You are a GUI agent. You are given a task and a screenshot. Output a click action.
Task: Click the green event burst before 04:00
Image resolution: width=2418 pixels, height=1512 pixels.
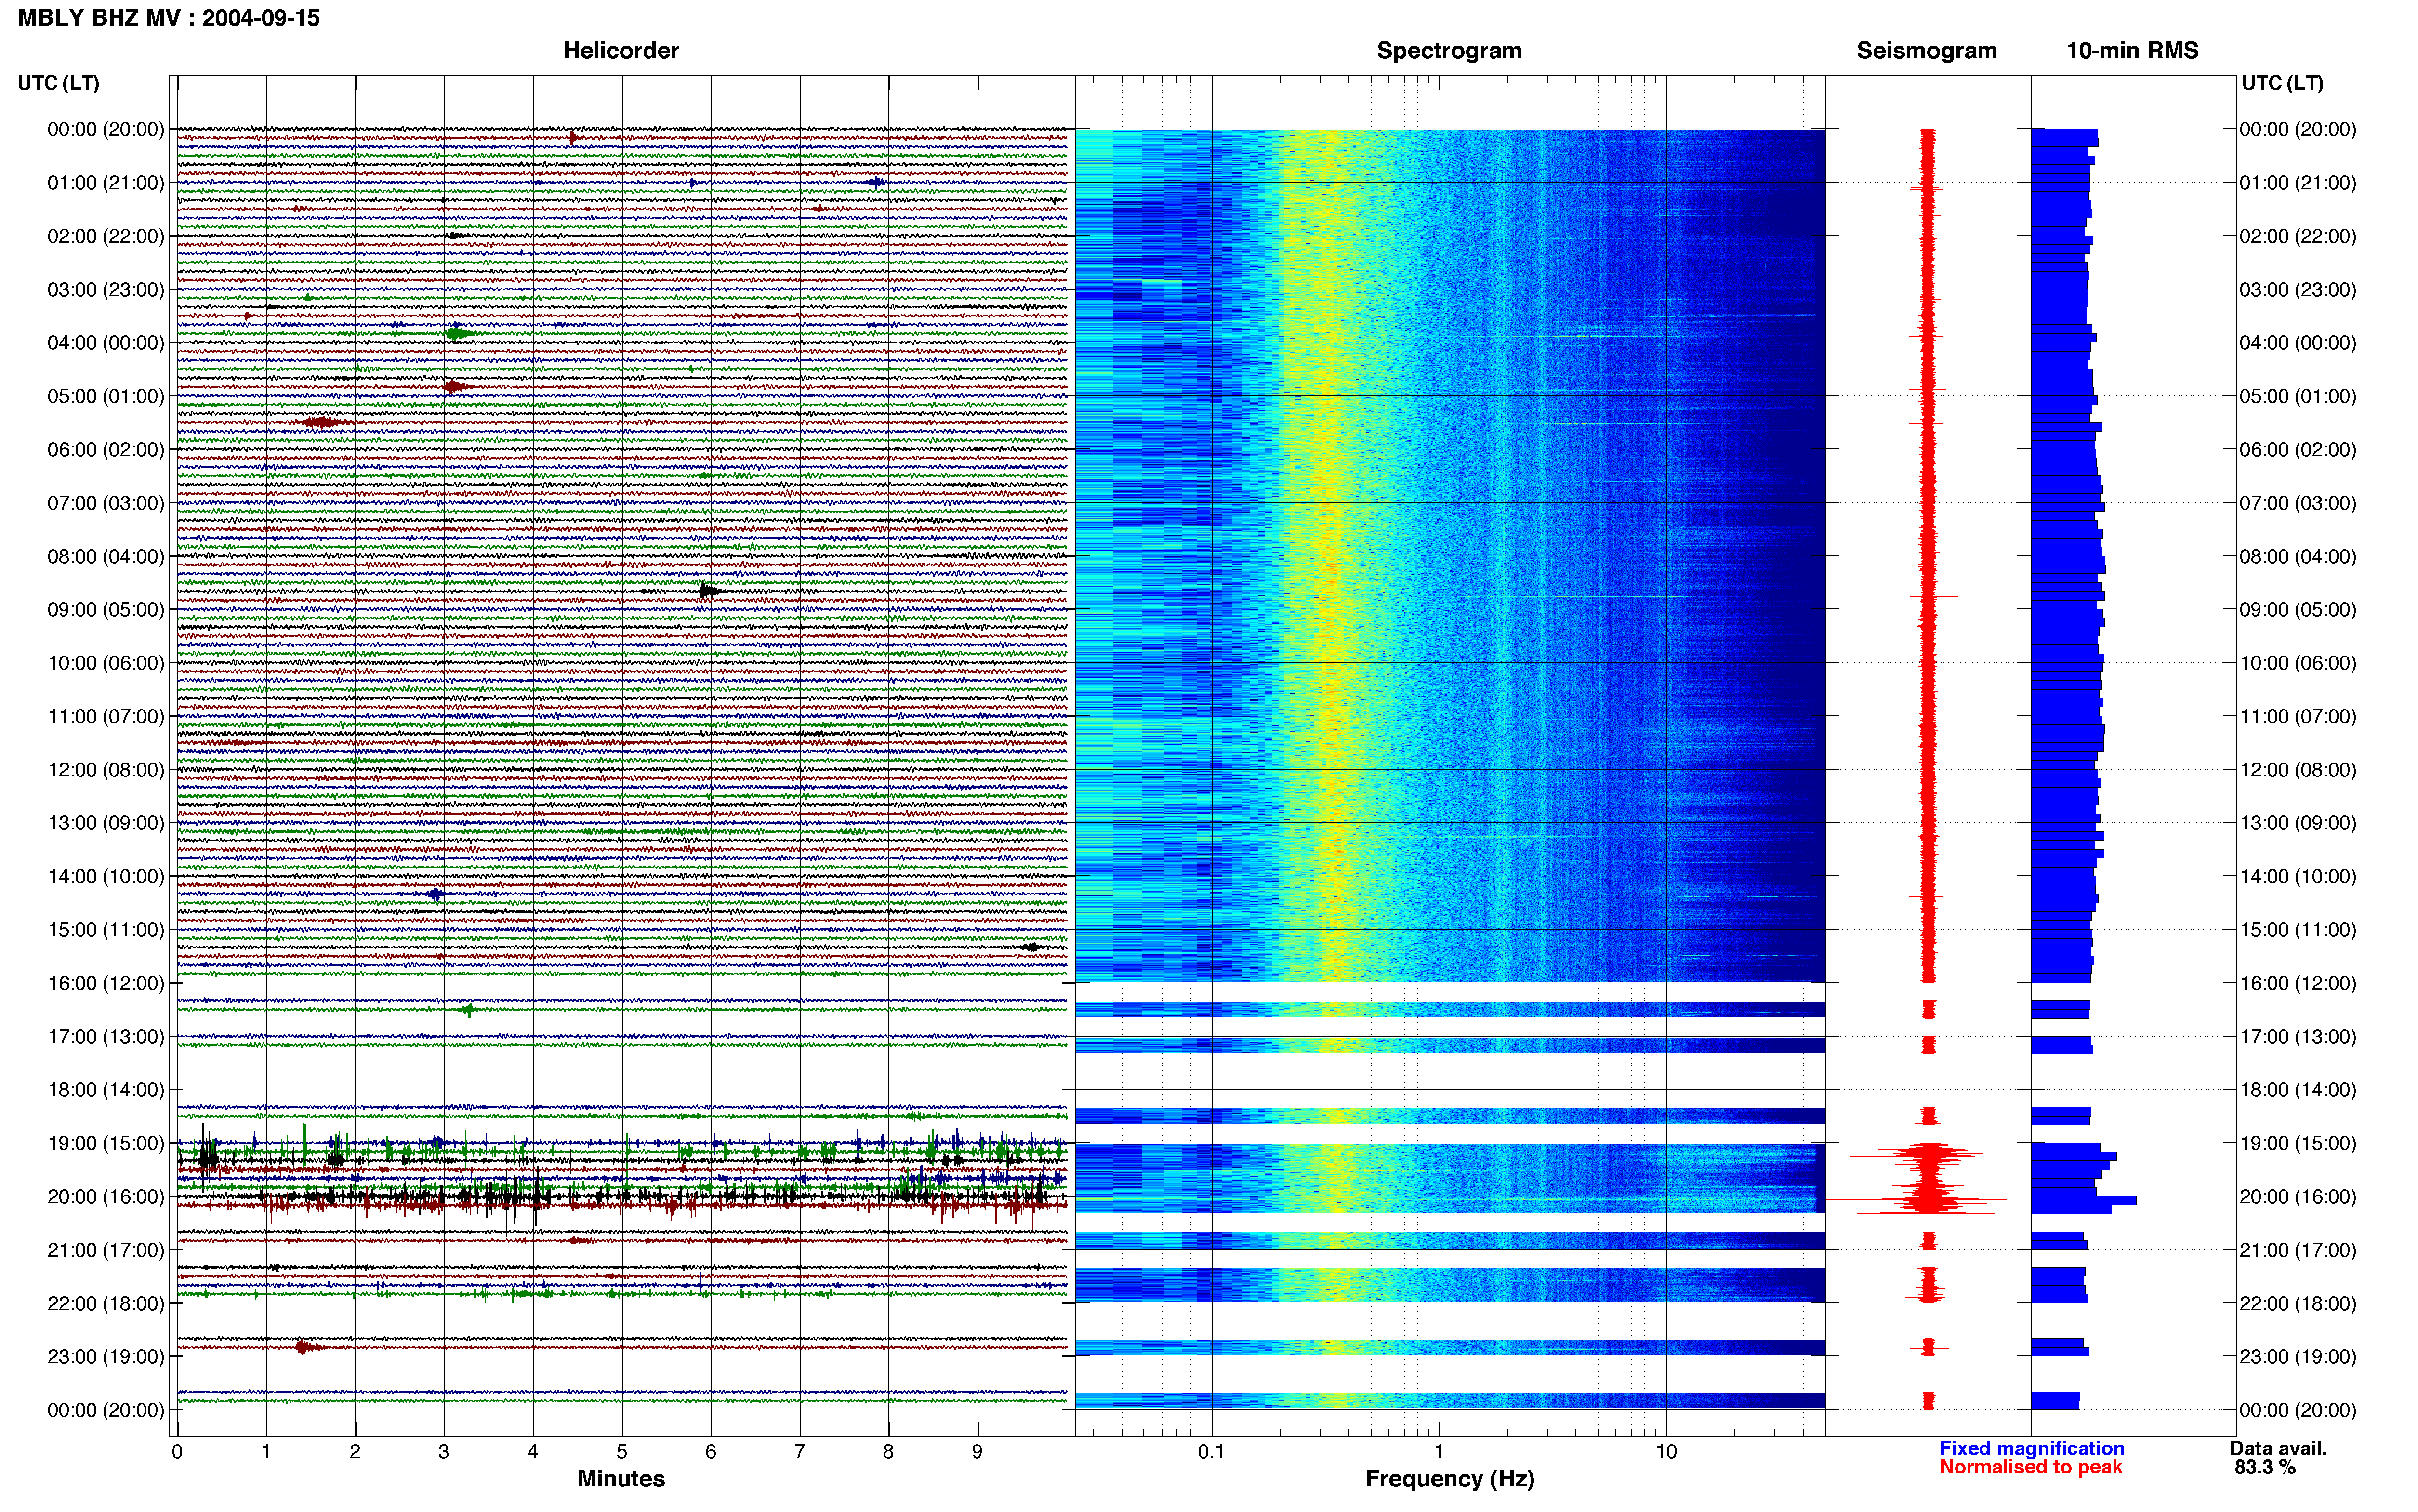[458, 333]
